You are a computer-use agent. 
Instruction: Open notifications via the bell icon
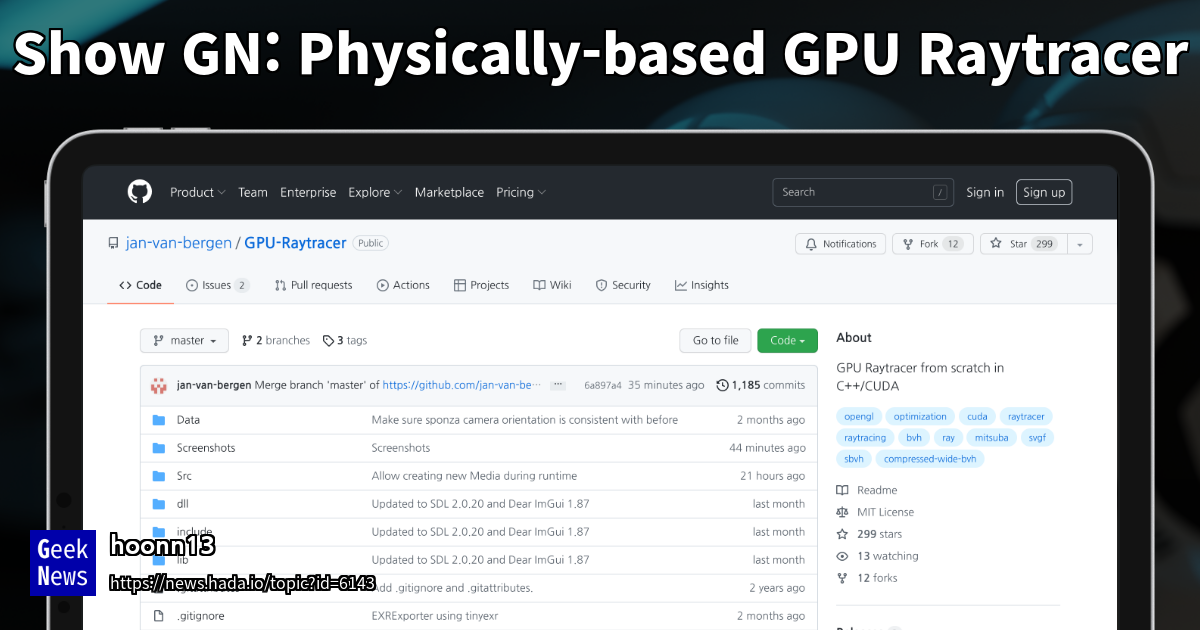(811, 243)
